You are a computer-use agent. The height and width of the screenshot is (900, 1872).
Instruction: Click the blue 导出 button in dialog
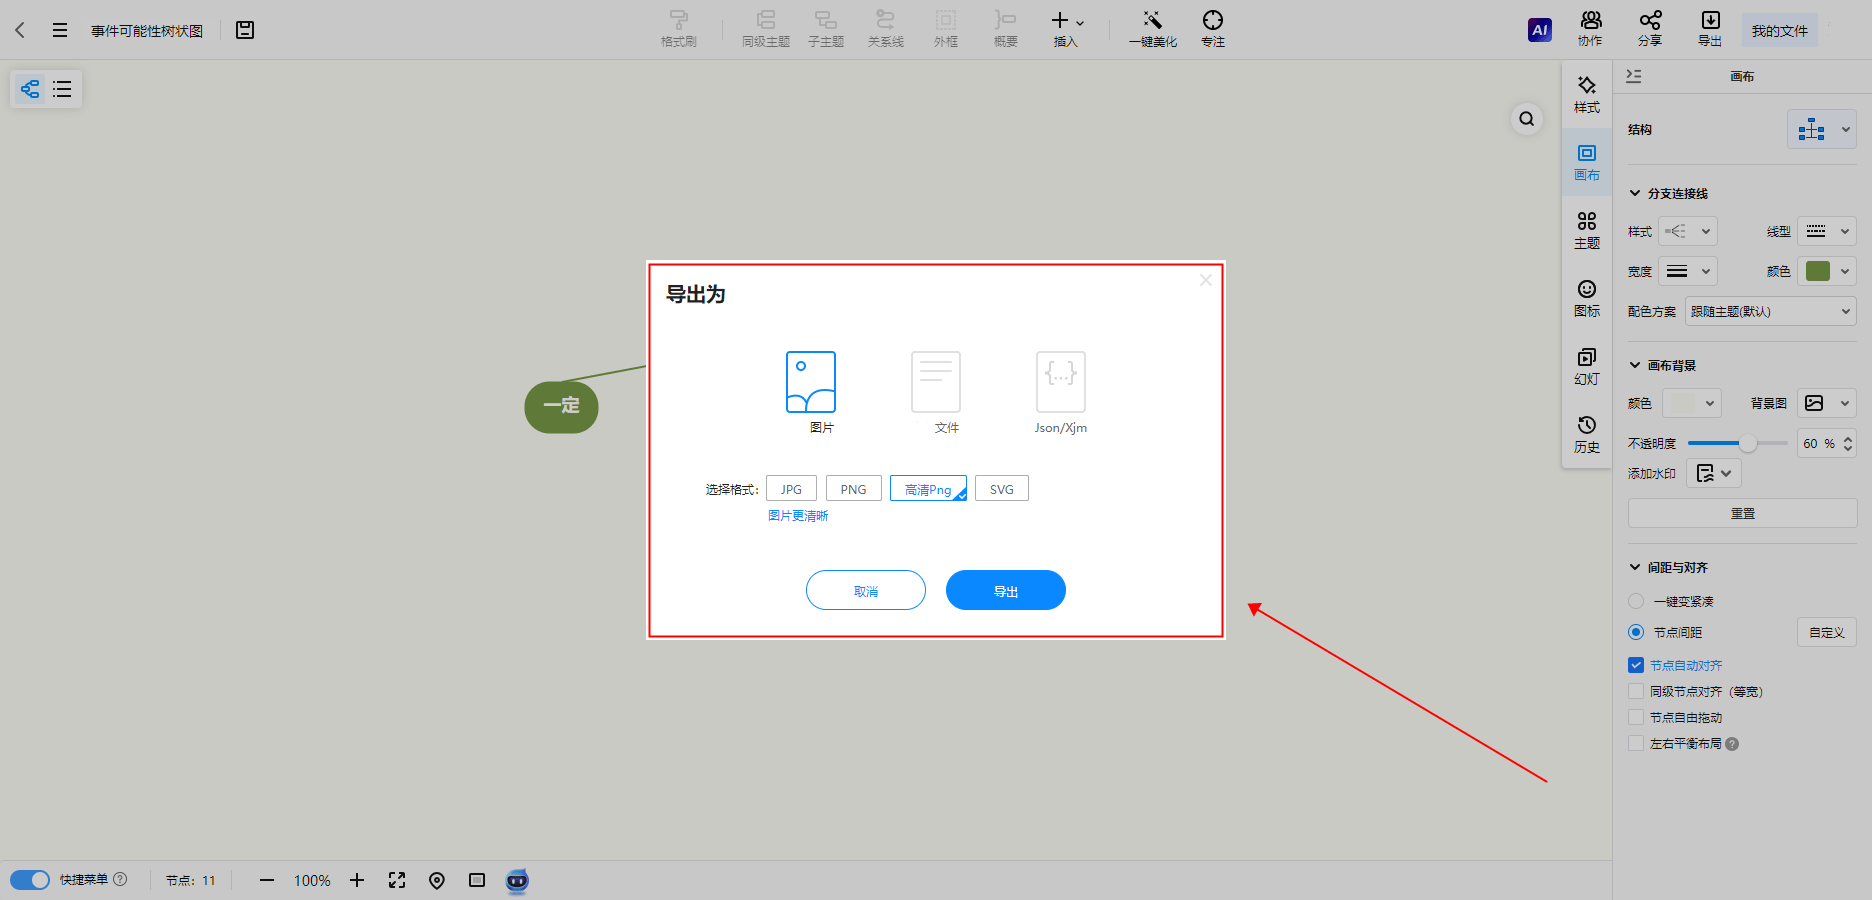click(x=1005, y=590)
